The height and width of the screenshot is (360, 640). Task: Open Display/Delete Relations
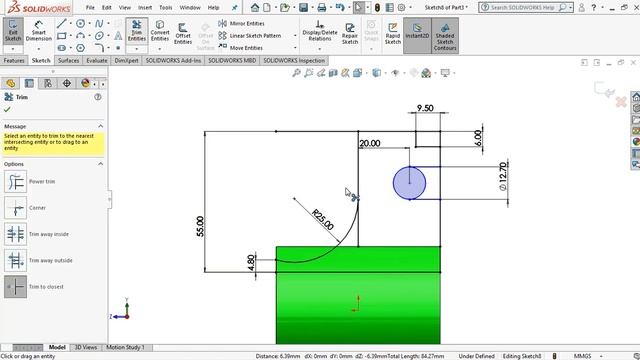tap(320, 31)
